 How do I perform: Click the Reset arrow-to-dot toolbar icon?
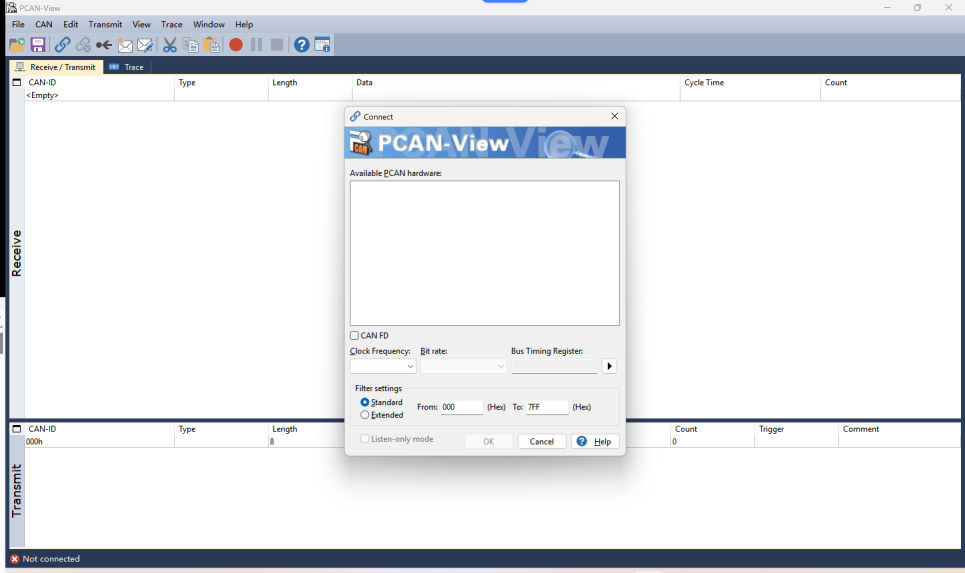(x=104, y=45)
